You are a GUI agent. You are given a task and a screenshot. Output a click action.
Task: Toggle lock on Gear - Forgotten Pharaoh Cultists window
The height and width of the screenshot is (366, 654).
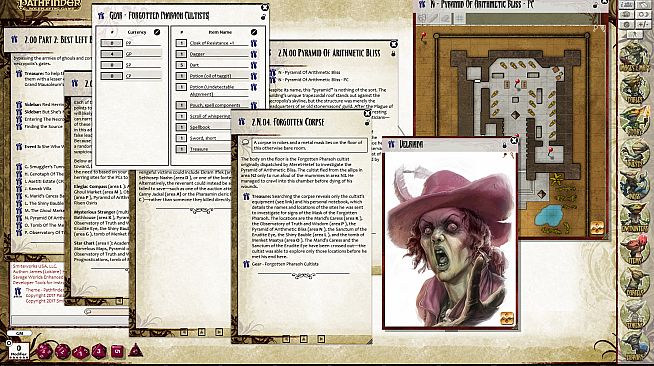click(x=264, y=17)
